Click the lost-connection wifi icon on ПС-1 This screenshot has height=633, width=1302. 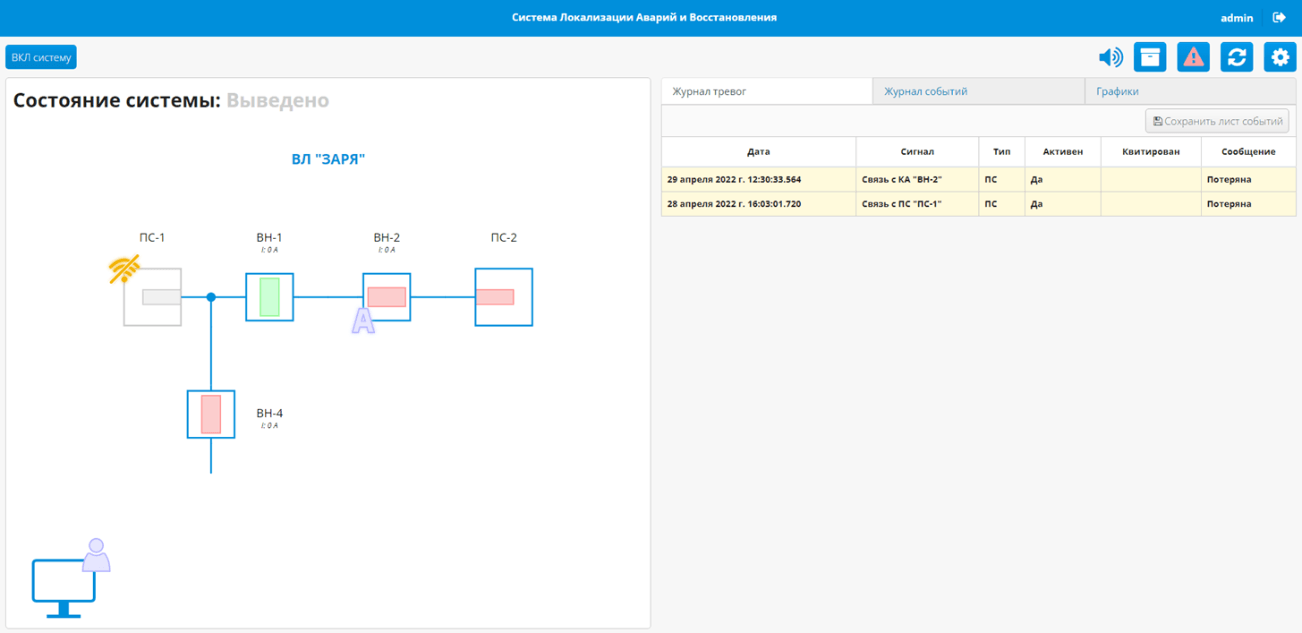point(125,269)
